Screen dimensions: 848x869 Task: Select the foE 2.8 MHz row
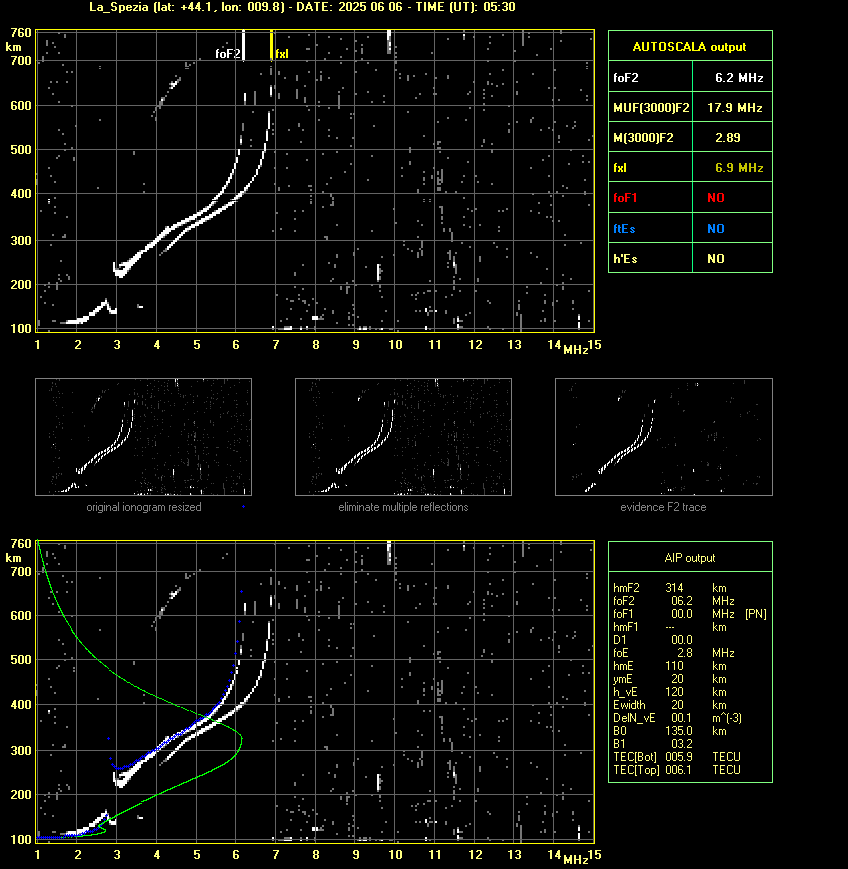click(x=674, y=653)
